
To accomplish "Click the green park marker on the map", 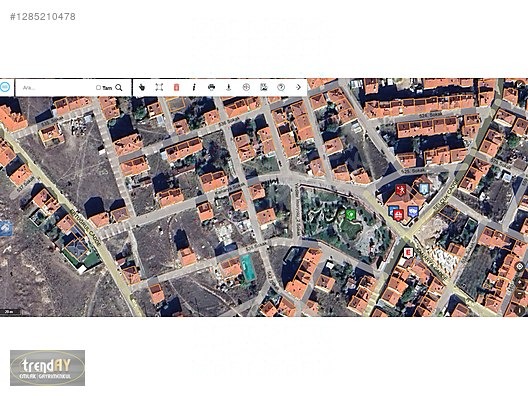I will tap(350, 214).
